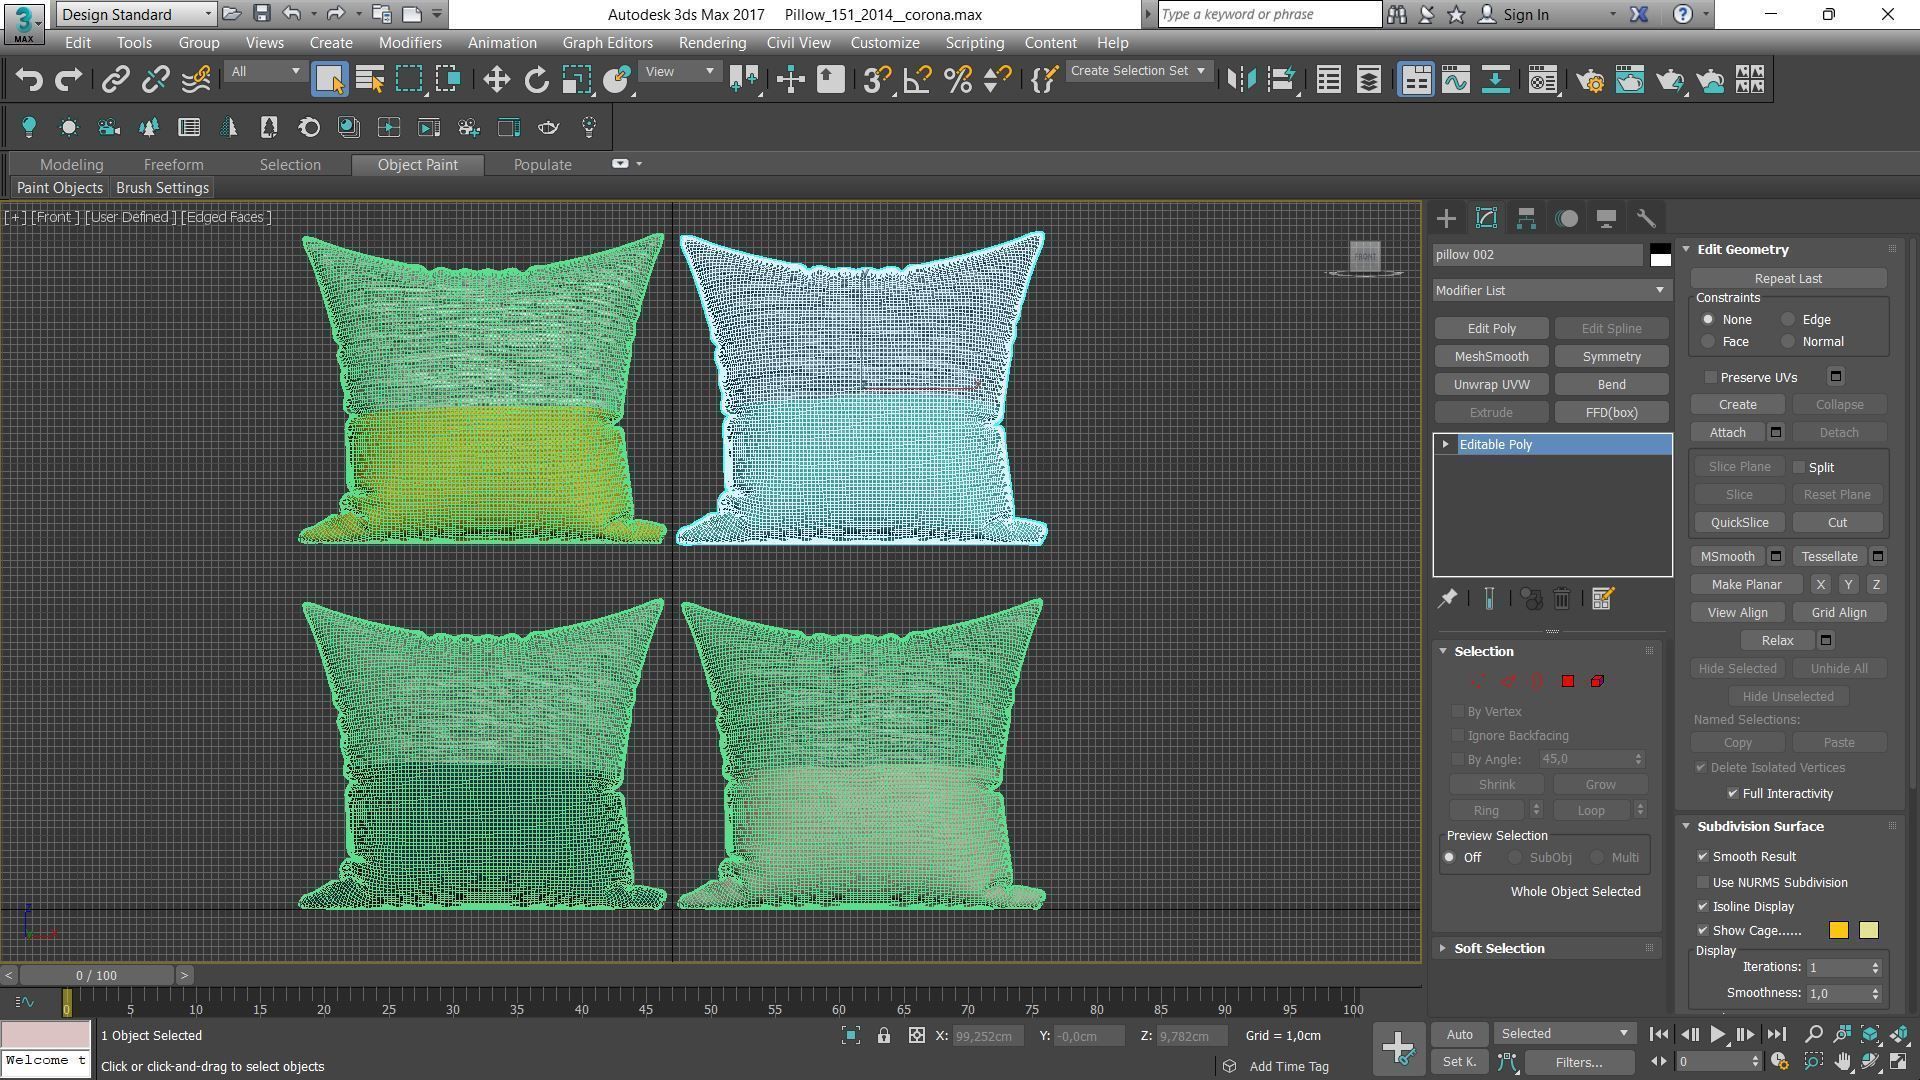This screenshot has height=1080, width=1920.
Task: Open the Modifiers menu
Action: coord(410,43)
